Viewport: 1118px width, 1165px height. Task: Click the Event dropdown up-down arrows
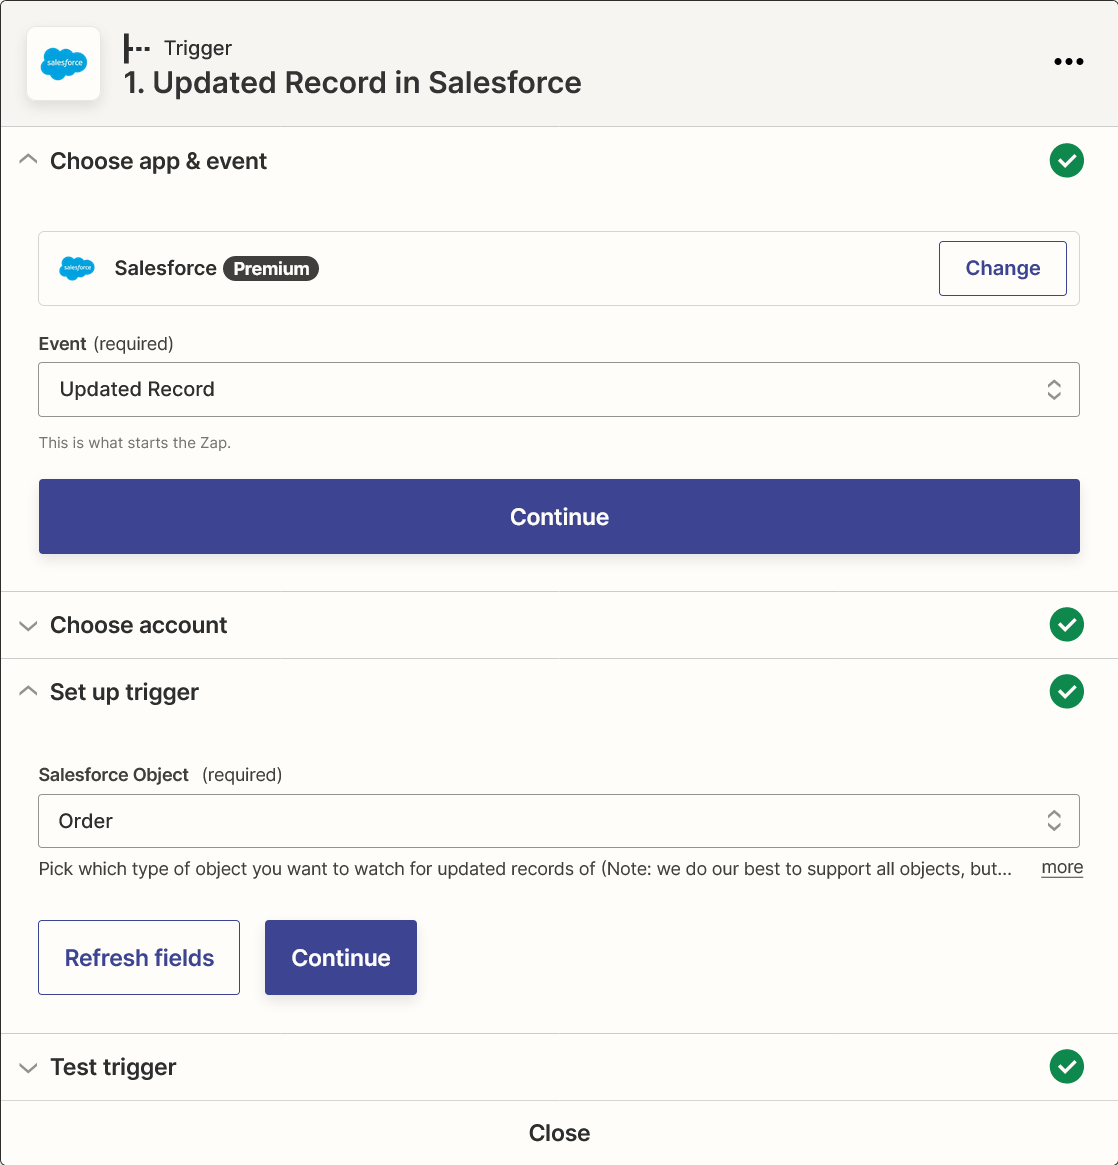(1054, 389)
